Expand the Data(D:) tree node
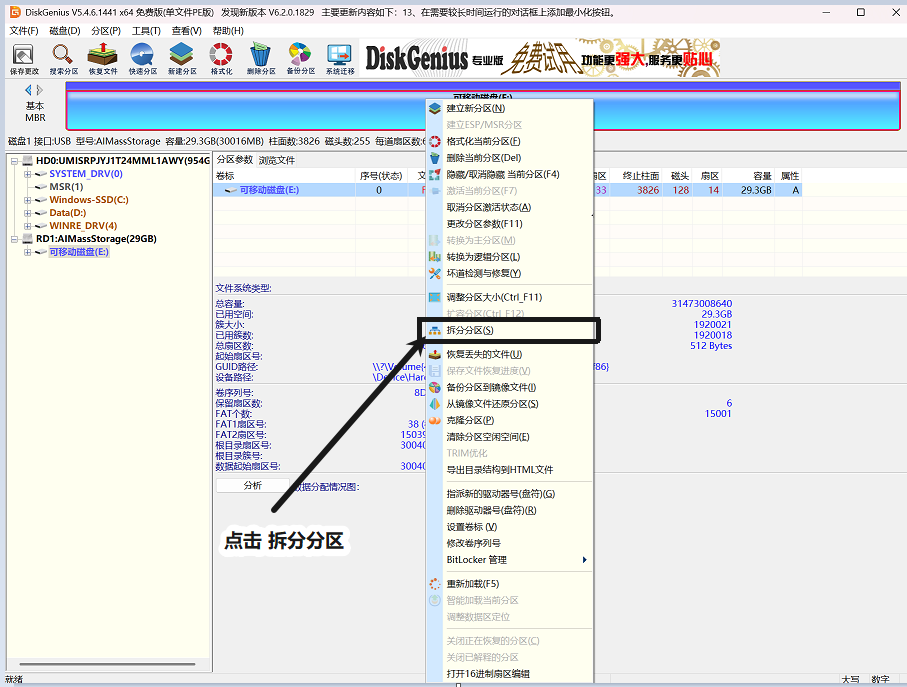907x687 pixels. pyautogui.click(x=27, y=213)
